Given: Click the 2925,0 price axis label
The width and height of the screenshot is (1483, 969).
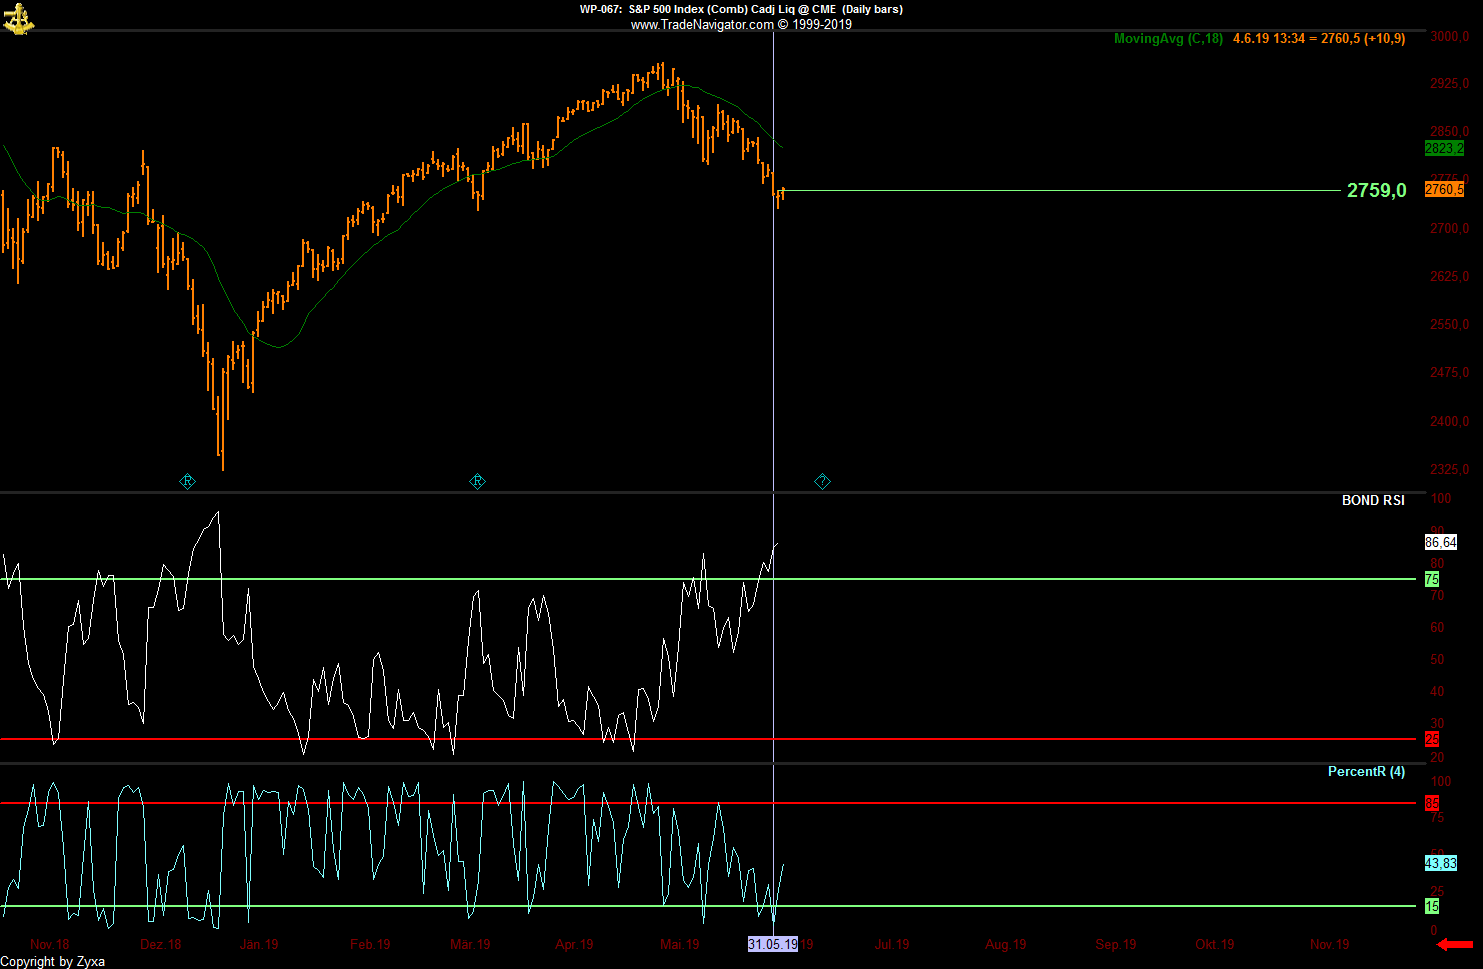Looking at the screenshot, I should (x=1450, y=83).
